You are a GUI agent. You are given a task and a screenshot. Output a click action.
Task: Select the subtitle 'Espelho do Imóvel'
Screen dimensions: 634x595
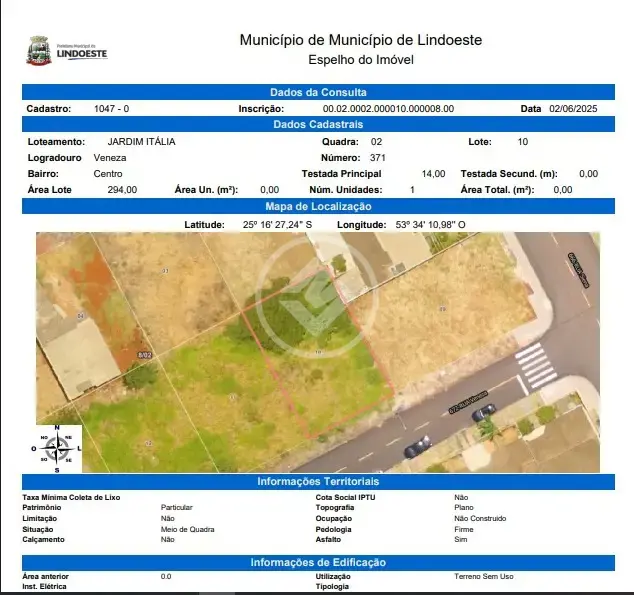(x=361, y=60)
